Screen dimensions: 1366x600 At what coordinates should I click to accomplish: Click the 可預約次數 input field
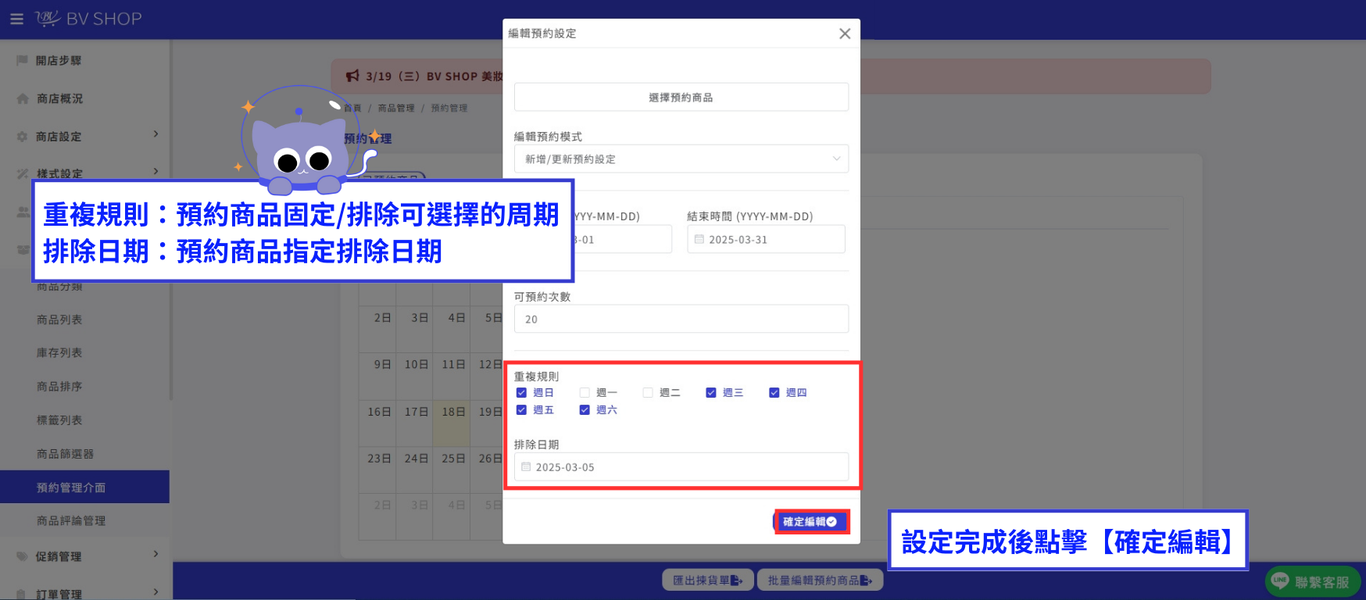click(681, 319)
